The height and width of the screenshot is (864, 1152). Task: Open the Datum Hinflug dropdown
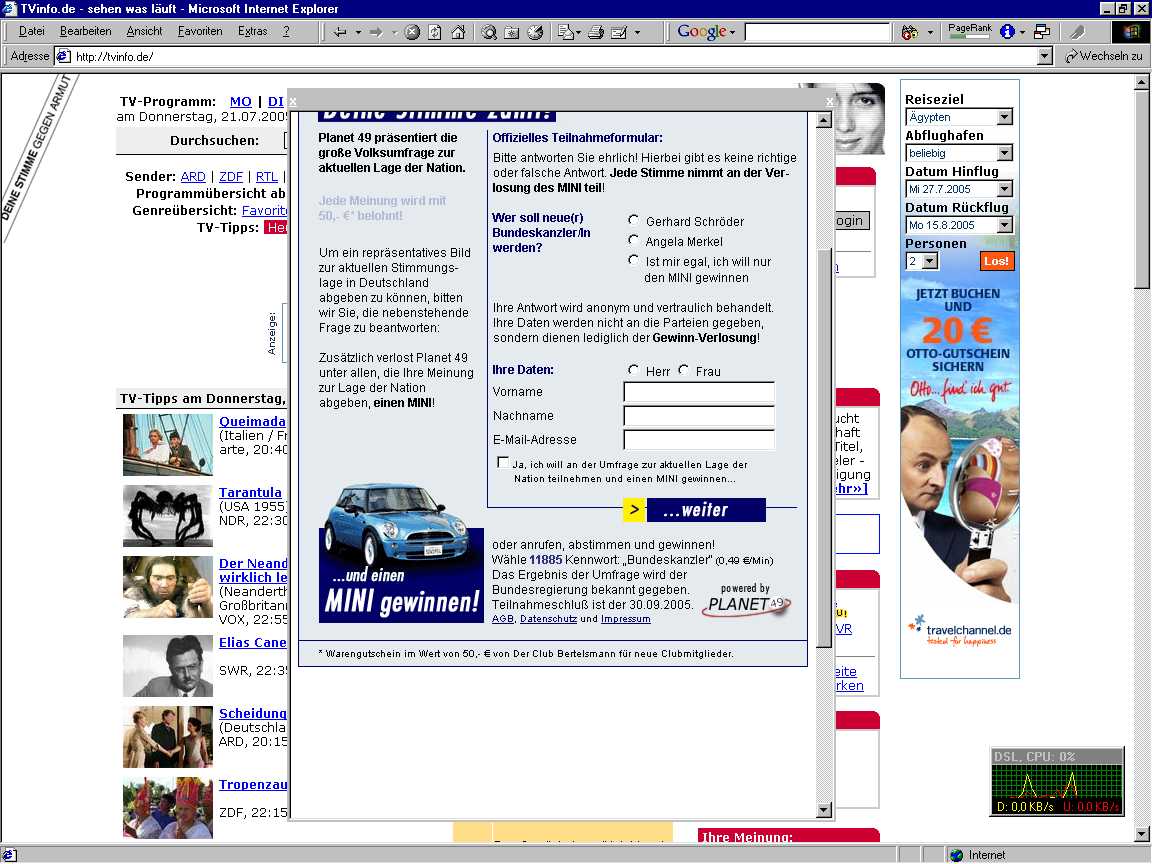(x=1004, y=189)
